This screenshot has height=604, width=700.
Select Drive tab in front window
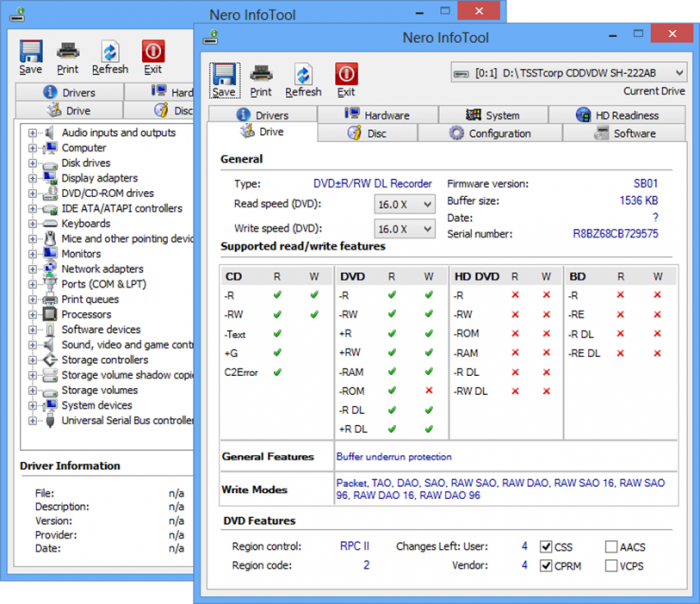point(262,132)
